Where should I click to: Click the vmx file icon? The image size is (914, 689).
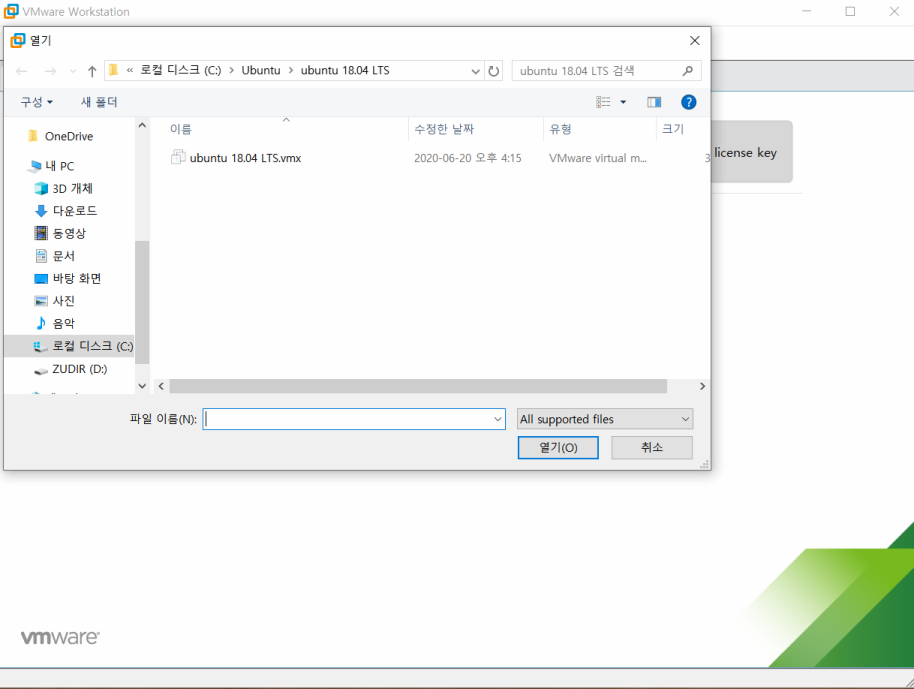(178, 157)
